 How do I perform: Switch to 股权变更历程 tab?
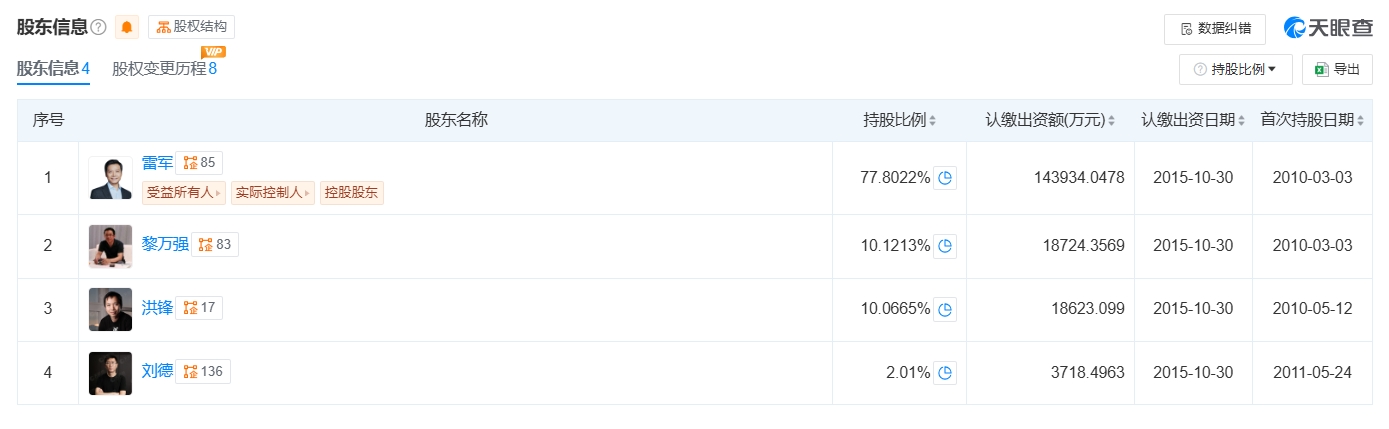(164, 69)
